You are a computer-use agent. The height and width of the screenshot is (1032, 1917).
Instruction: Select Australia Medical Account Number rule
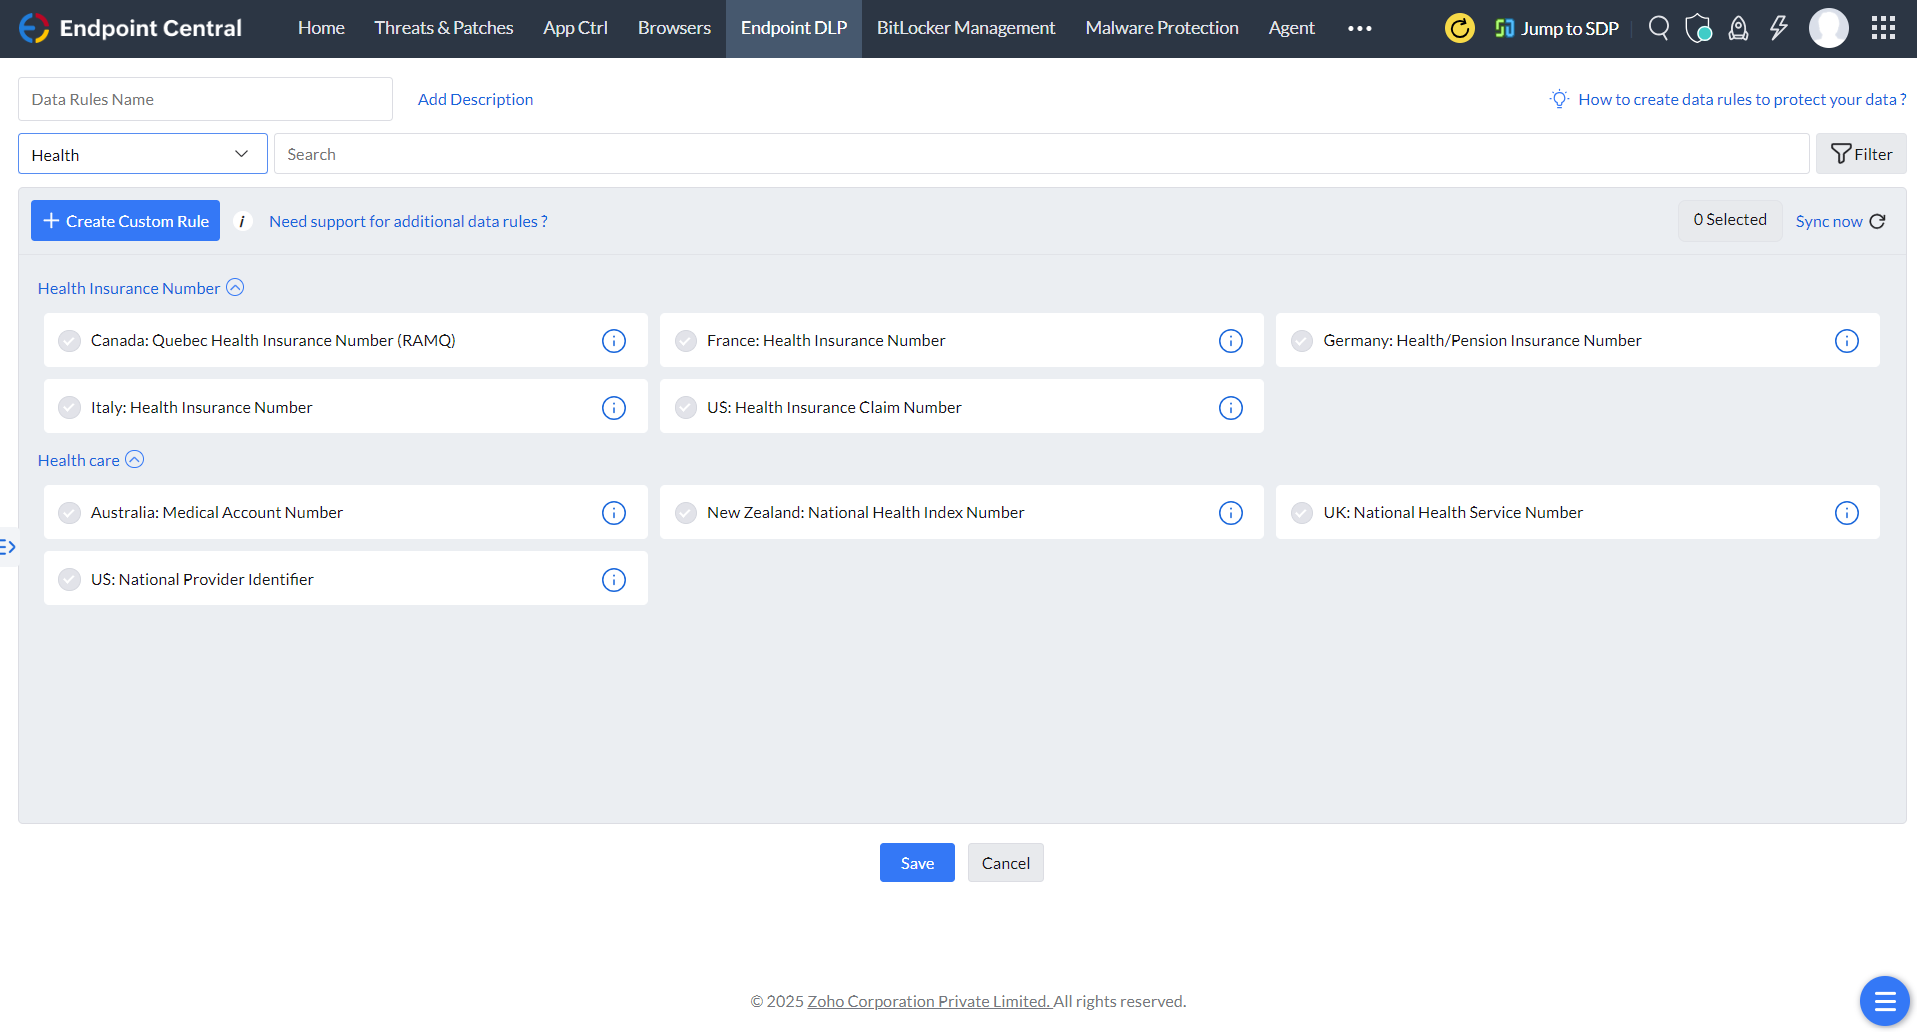tap(69, 513)
